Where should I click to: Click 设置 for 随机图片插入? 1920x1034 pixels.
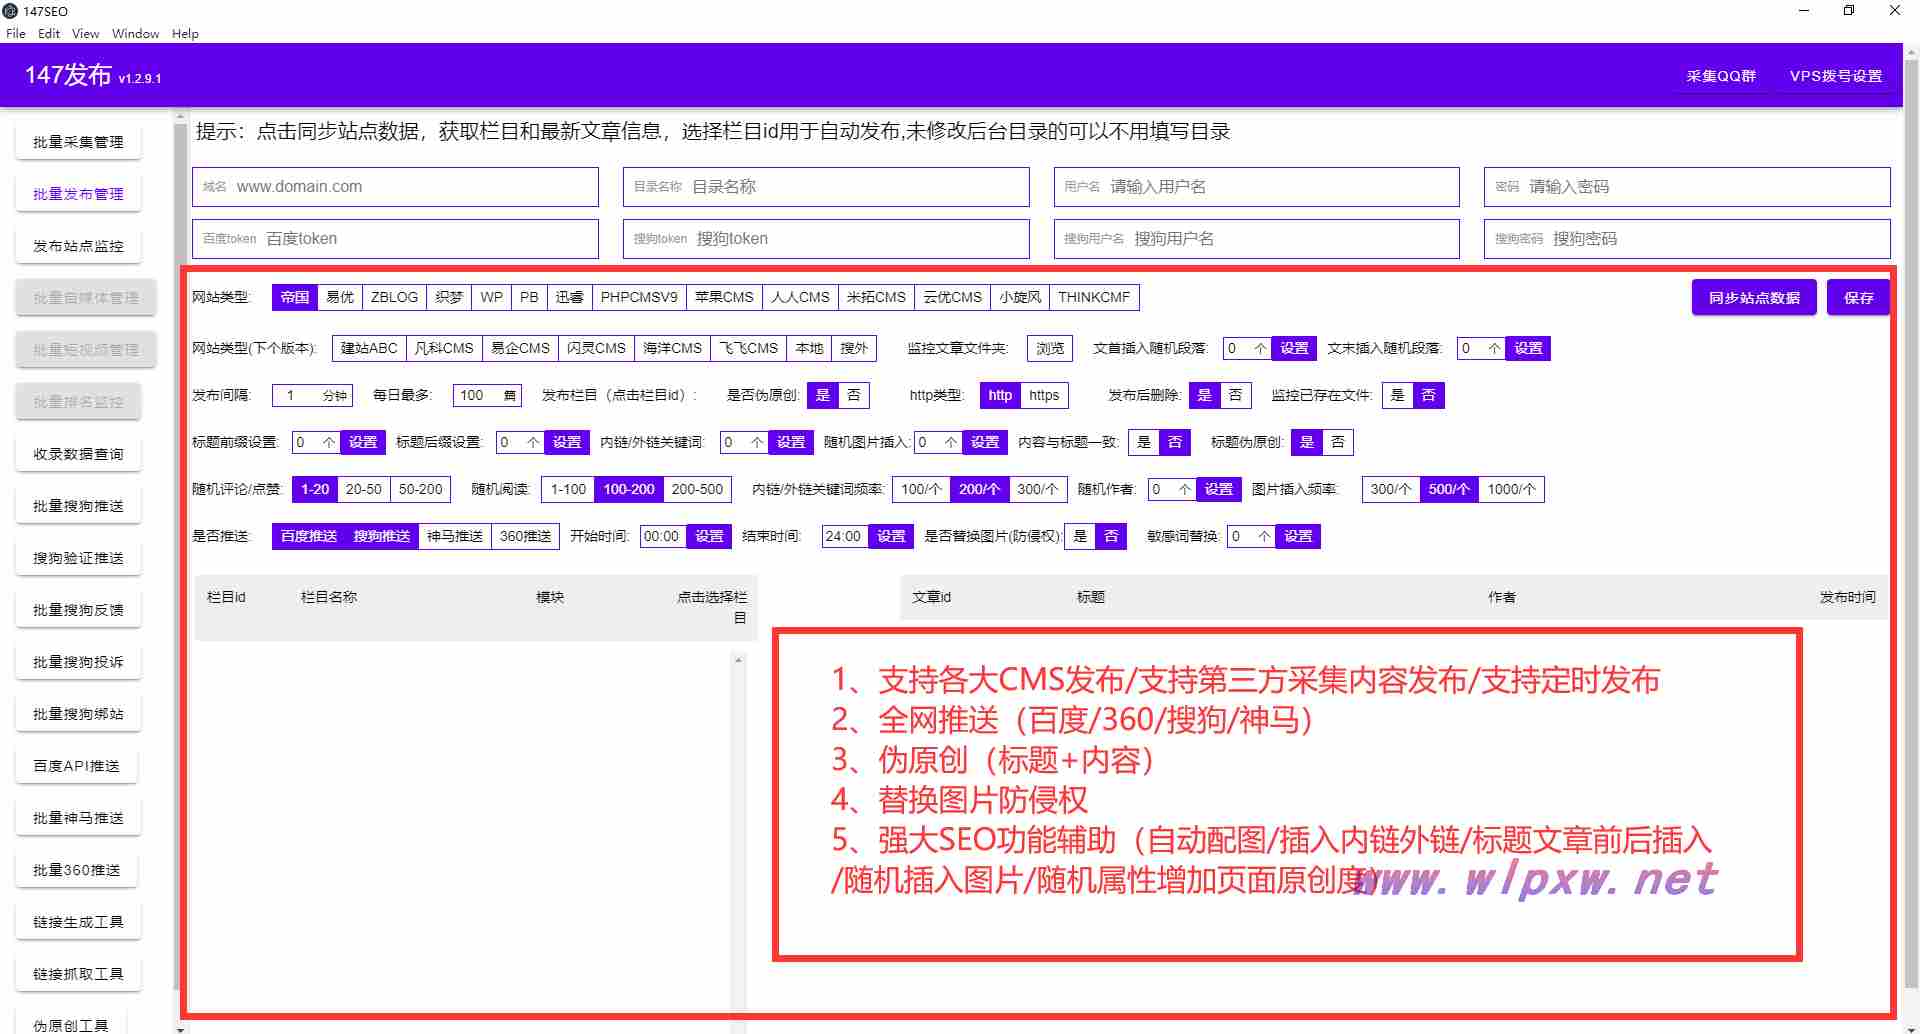pos(985,442)
